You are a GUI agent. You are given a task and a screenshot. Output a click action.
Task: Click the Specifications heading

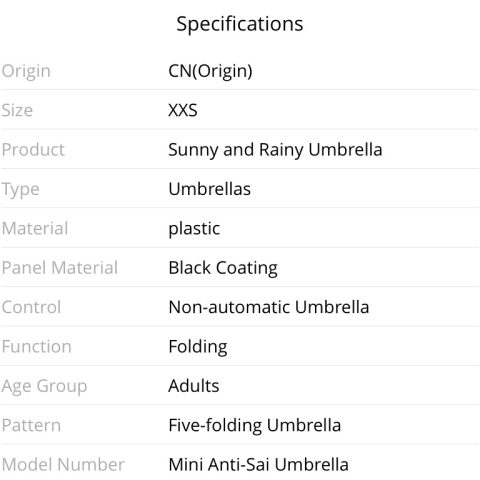[x=240, y=24]
